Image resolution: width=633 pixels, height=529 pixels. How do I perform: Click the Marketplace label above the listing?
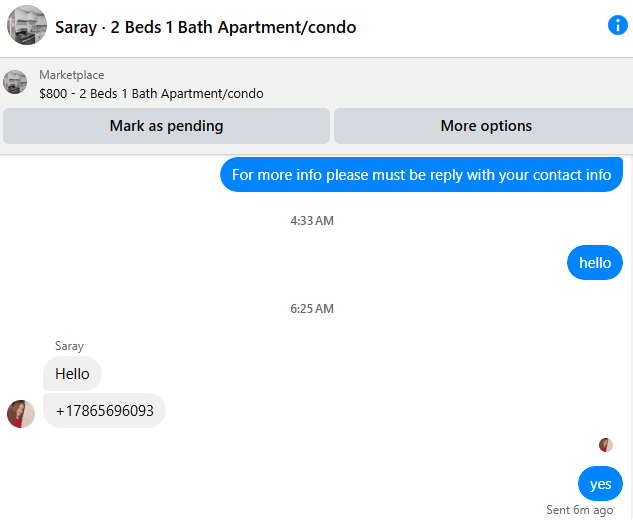(71, 75)
